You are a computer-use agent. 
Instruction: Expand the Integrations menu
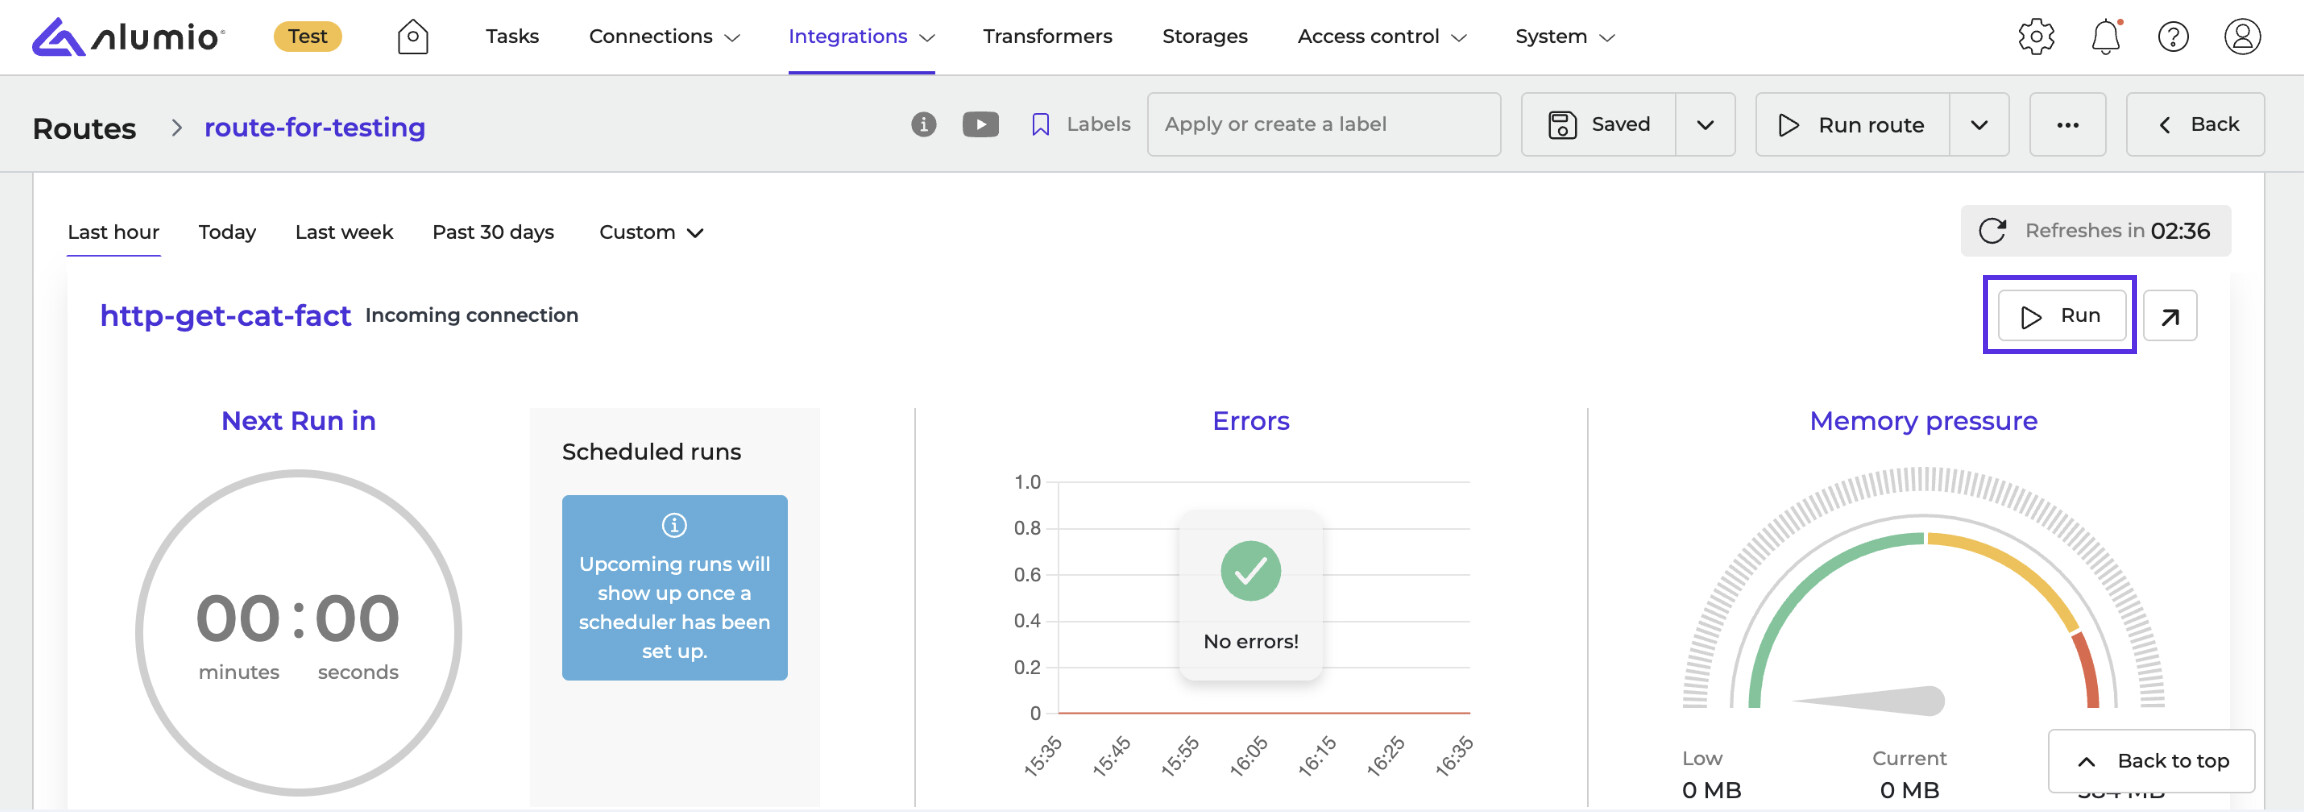(x=861, y=37)
